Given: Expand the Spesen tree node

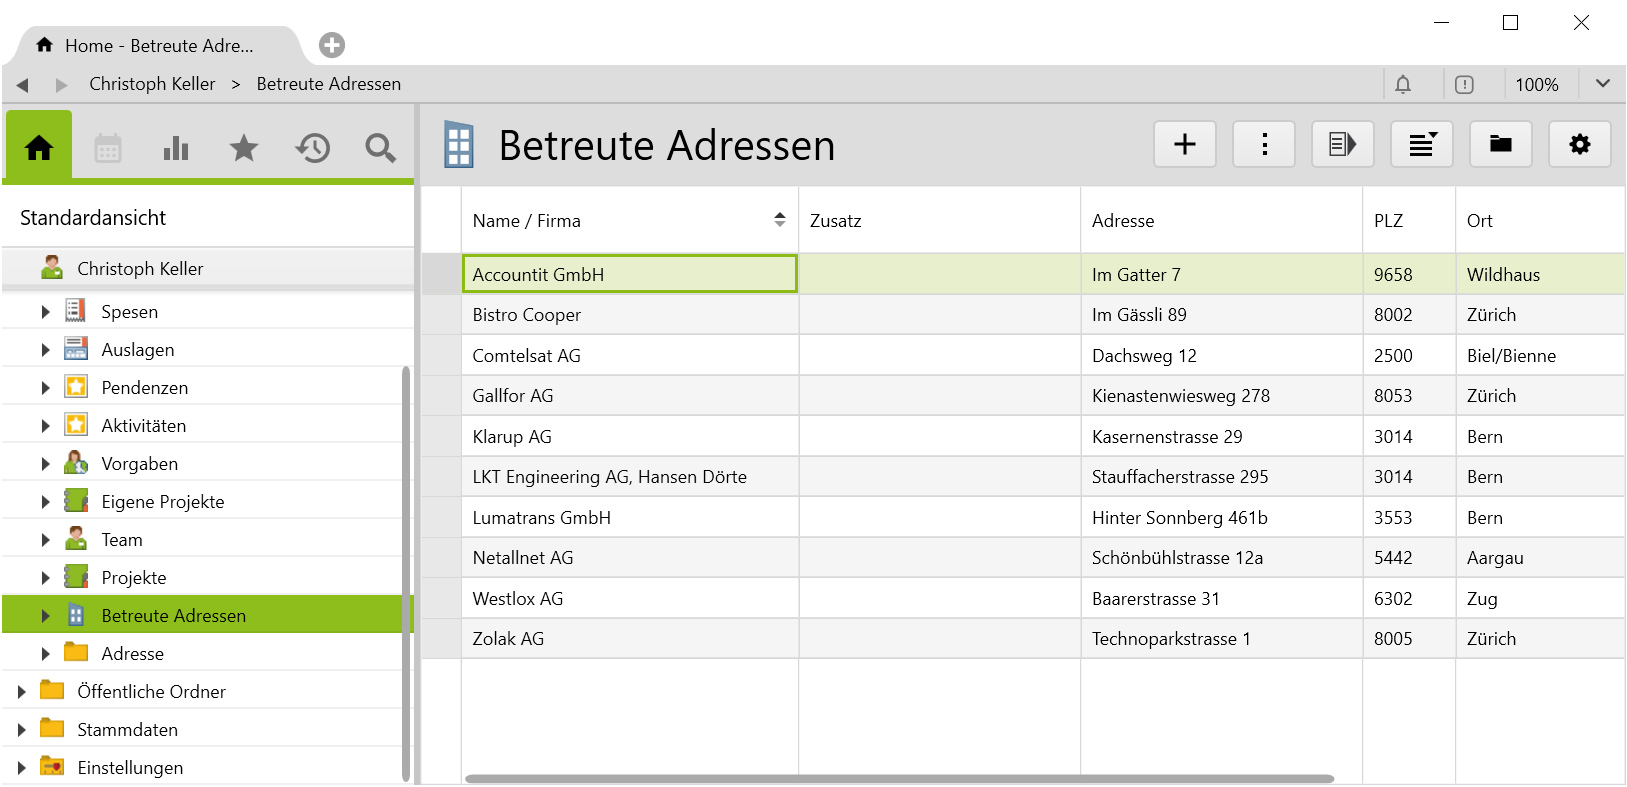Looking at the screenshot, I should tap(45, 312).
